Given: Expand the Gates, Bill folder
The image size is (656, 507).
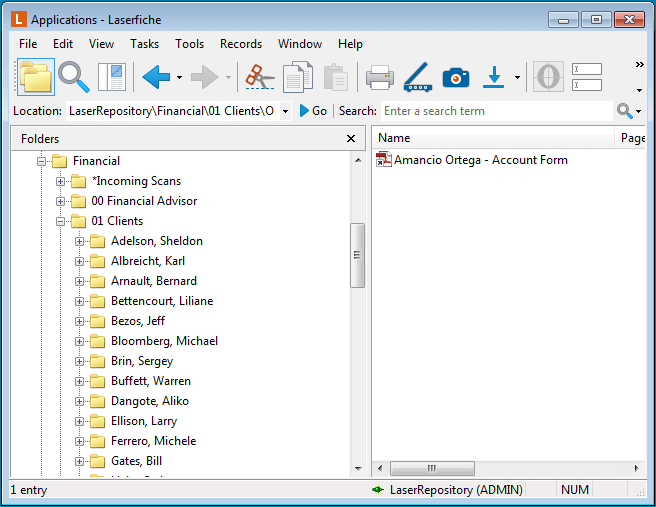Looking at the screenshot, I should pos(79,461).
